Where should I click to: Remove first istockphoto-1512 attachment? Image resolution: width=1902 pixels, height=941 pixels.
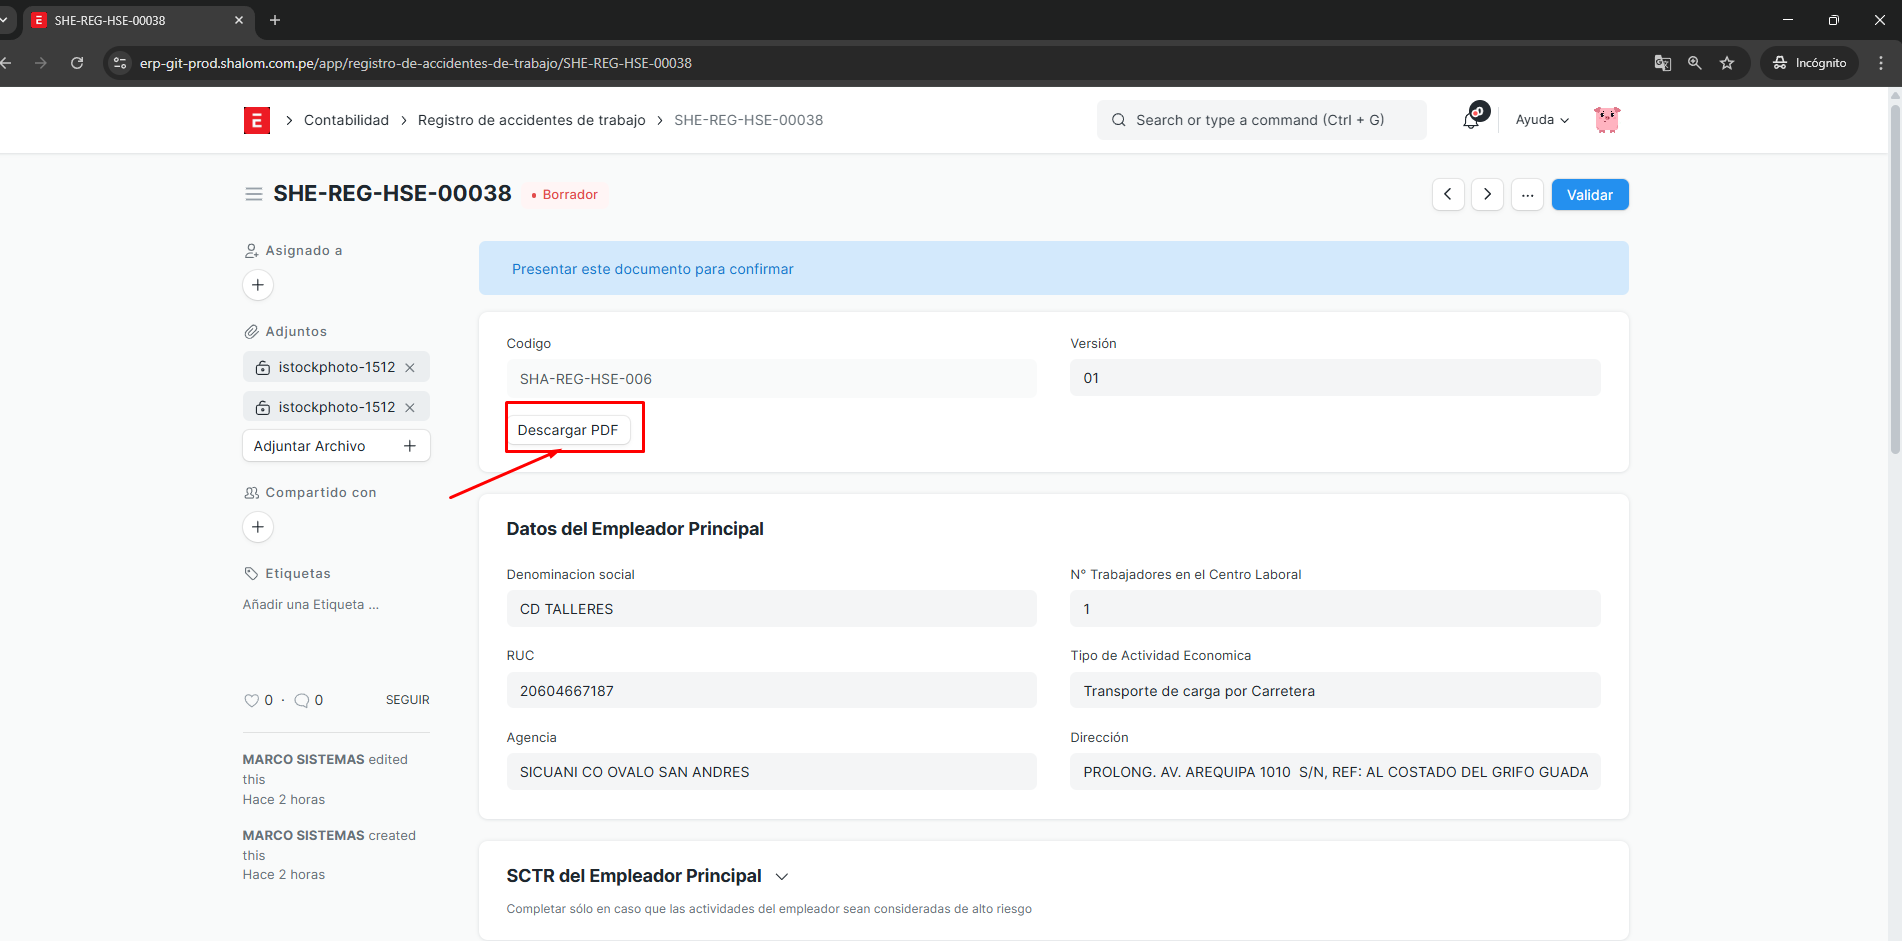click(410, 368)
